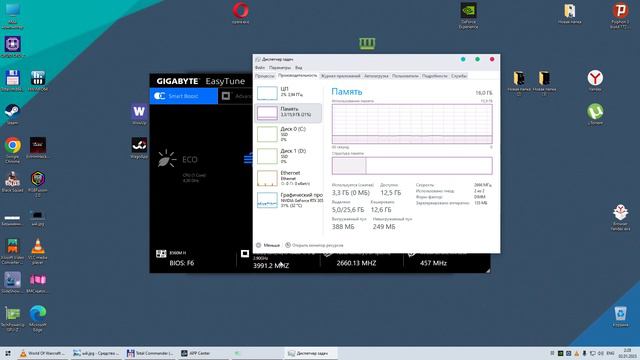640x360 pixels.
Task: Open the Black Squad desktop icon
Action: tap(12, 182)
